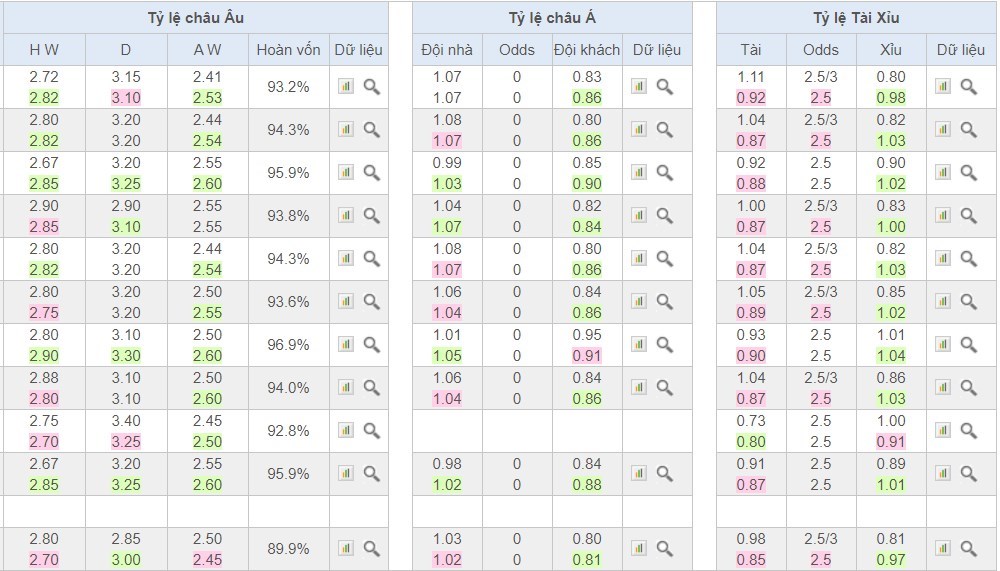Viewport: 1000px width, 571px height.
Task: Click Asian odds magnifier for home 0.99 row
Action: tap(665, 173)
